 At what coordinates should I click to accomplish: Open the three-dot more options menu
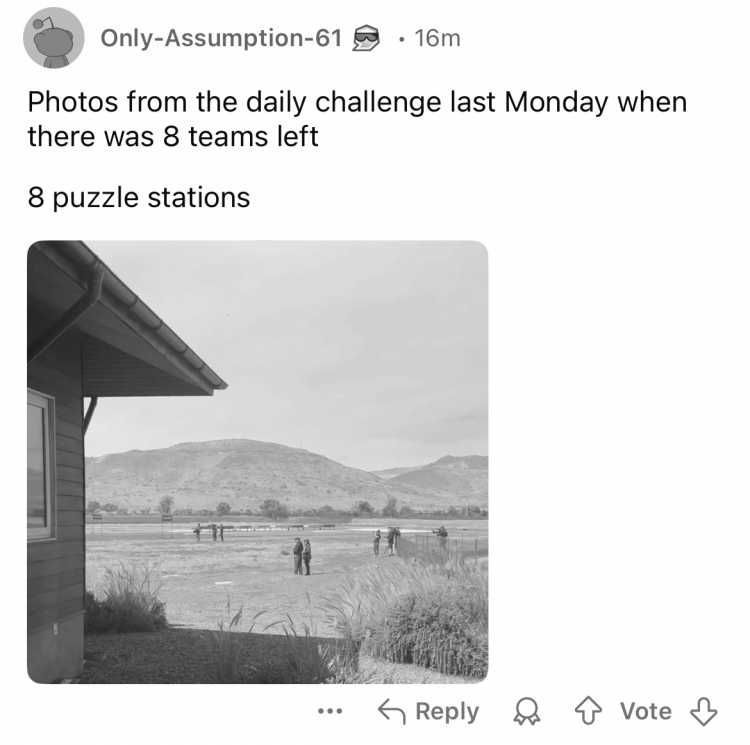(x=330, y=711)
